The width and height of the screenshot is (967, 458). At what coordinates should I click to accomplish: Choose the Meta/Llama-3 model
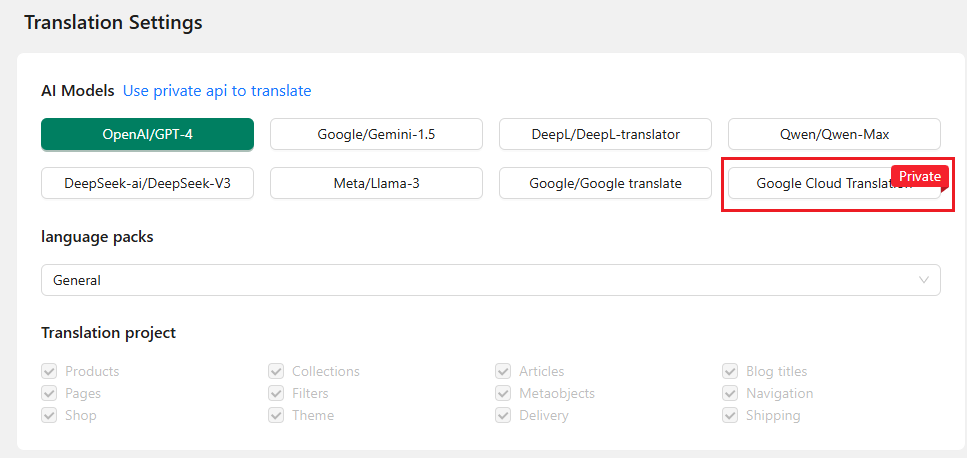(376, 183)
